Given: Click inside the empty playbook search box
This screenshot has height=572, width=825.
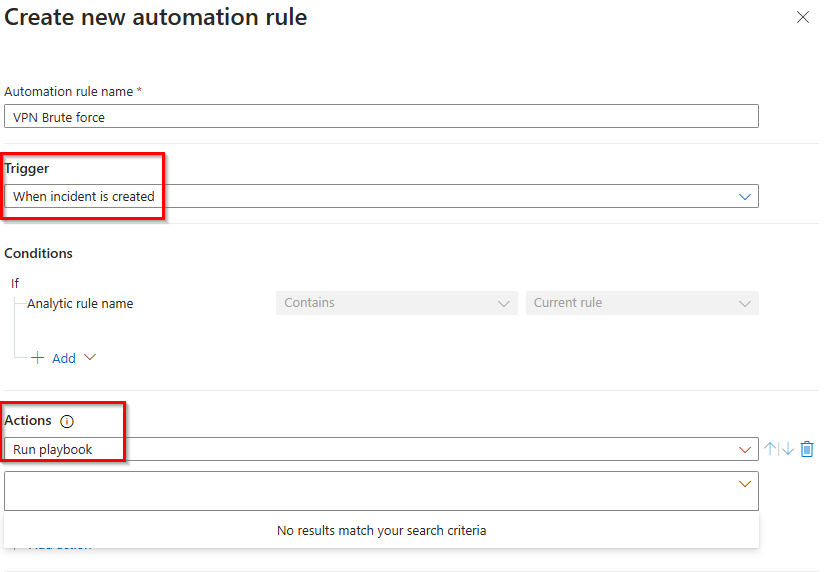Looking at the screenshot, I should coord(370,491).
